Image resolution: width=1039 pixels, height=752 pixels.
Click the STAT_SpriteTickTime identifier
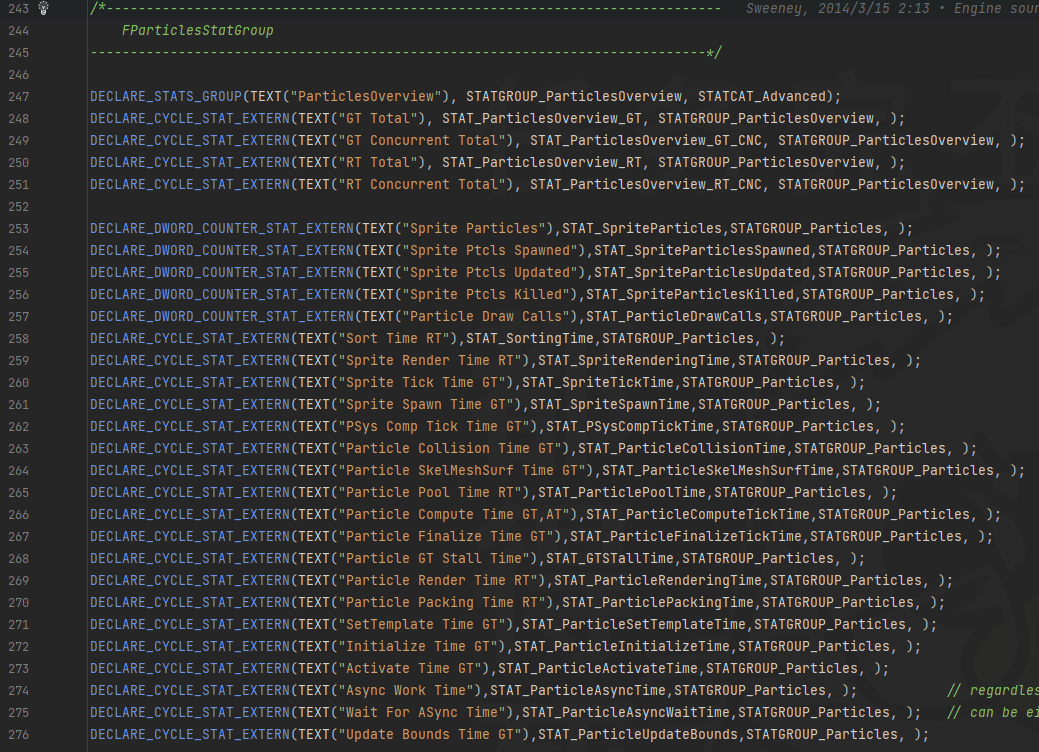point(598,382)
